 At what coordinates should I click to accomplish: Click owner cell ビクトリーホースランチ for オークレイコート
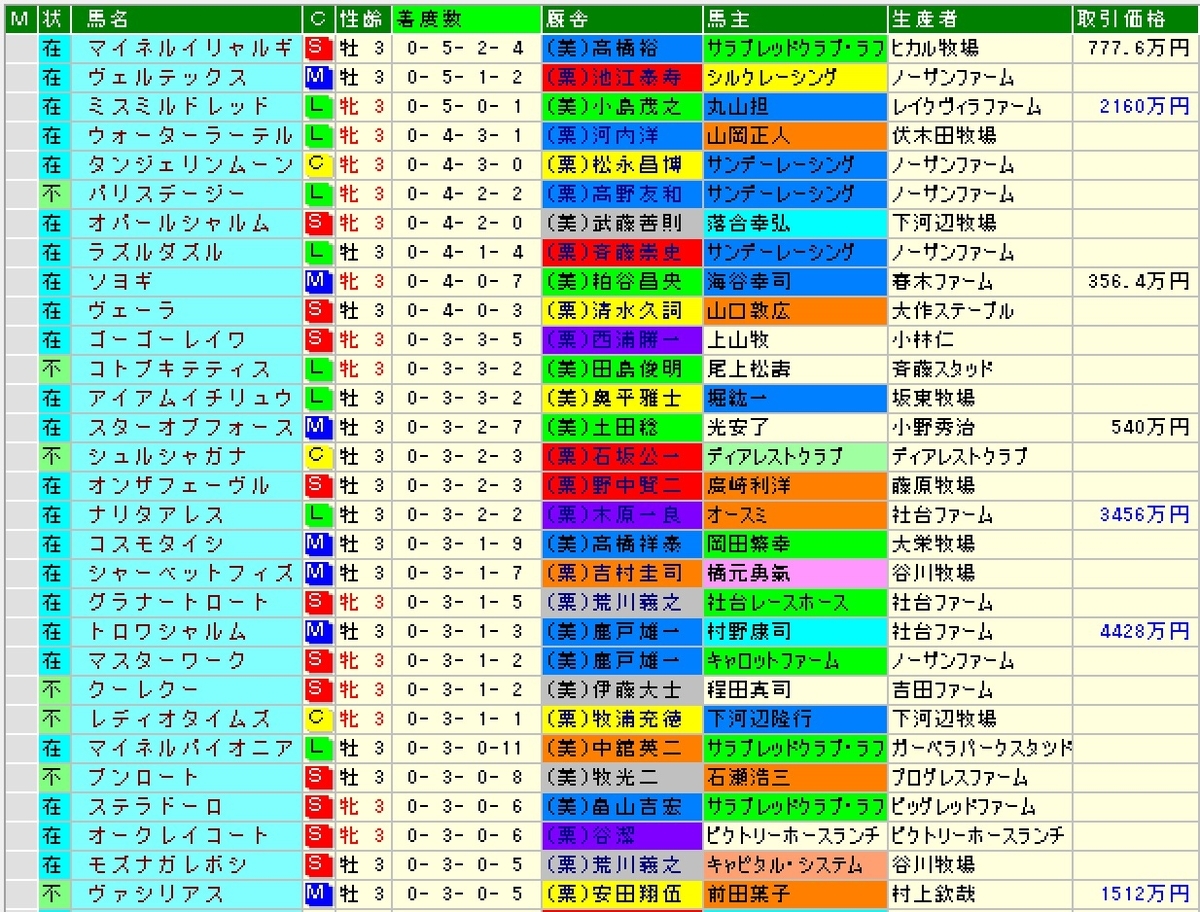point(794,835)
